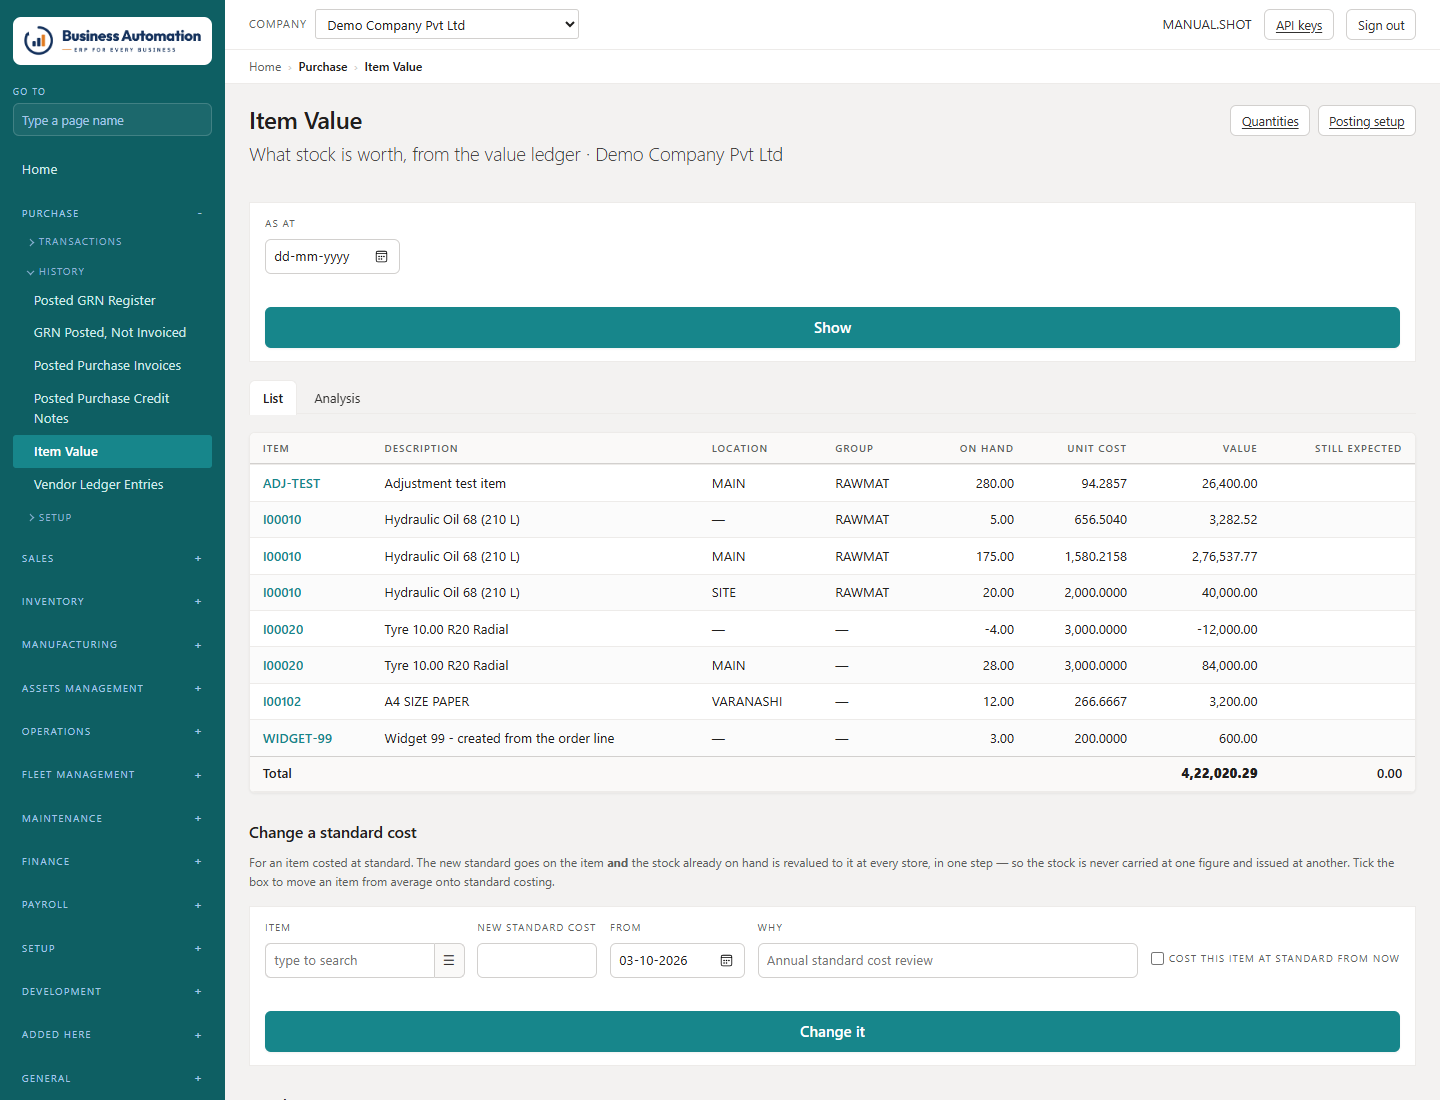This screenshot has height=1100, width=1440.
Task: Expand the Inventory section
Action: click(x=112, y=602)
